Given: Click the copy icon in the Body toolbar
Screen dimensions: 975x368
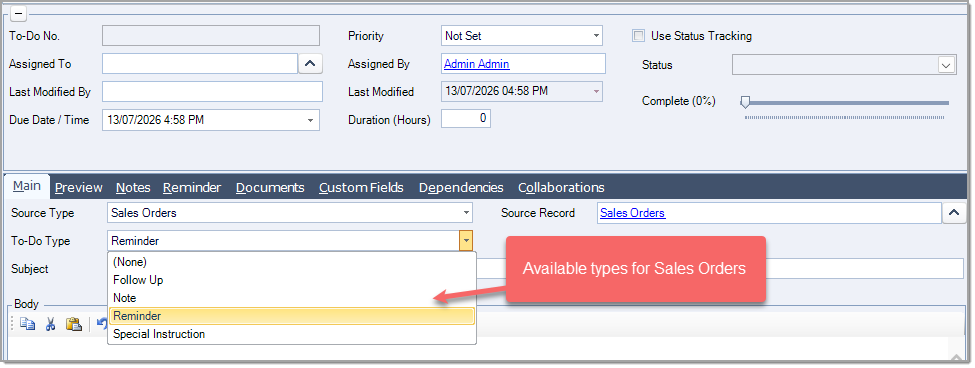Looking at the screenshot, I should tap(27, 324).
